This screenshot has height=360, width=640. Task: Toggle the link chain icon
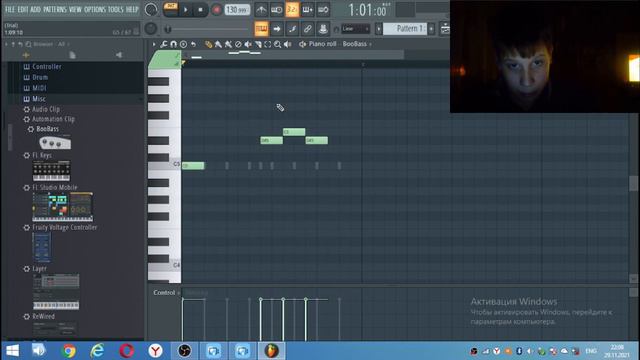(x=308, y=29)
